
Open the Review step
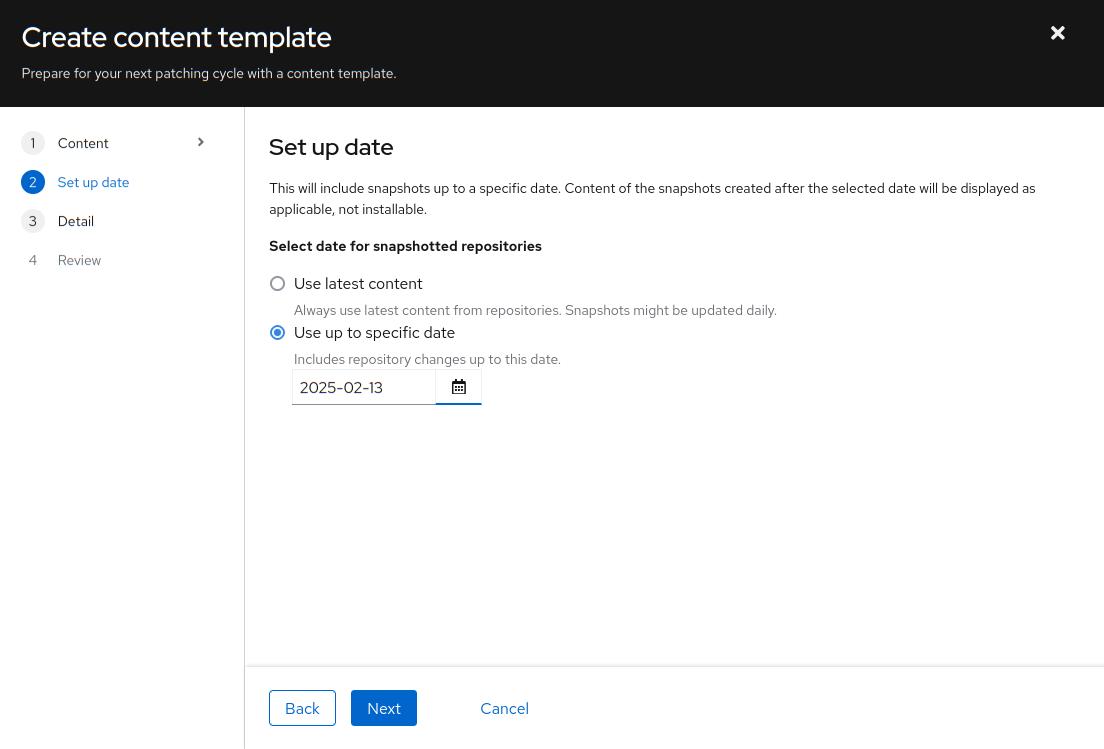79,260
